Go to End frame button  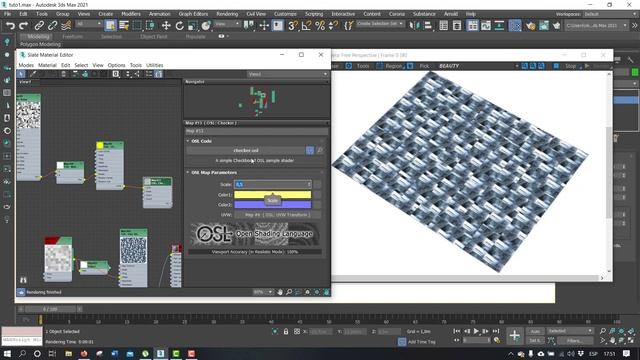pos(496,331)
